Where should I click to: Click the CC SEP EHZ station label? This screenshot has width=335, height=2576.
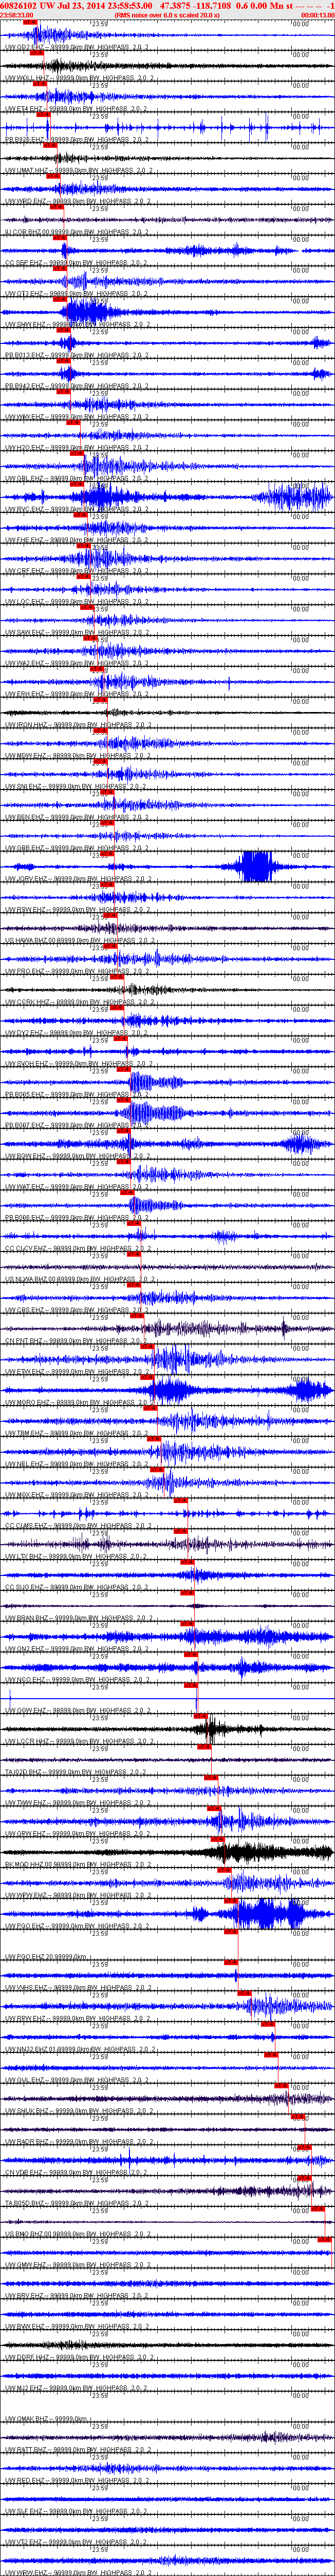tap(77, 263)
